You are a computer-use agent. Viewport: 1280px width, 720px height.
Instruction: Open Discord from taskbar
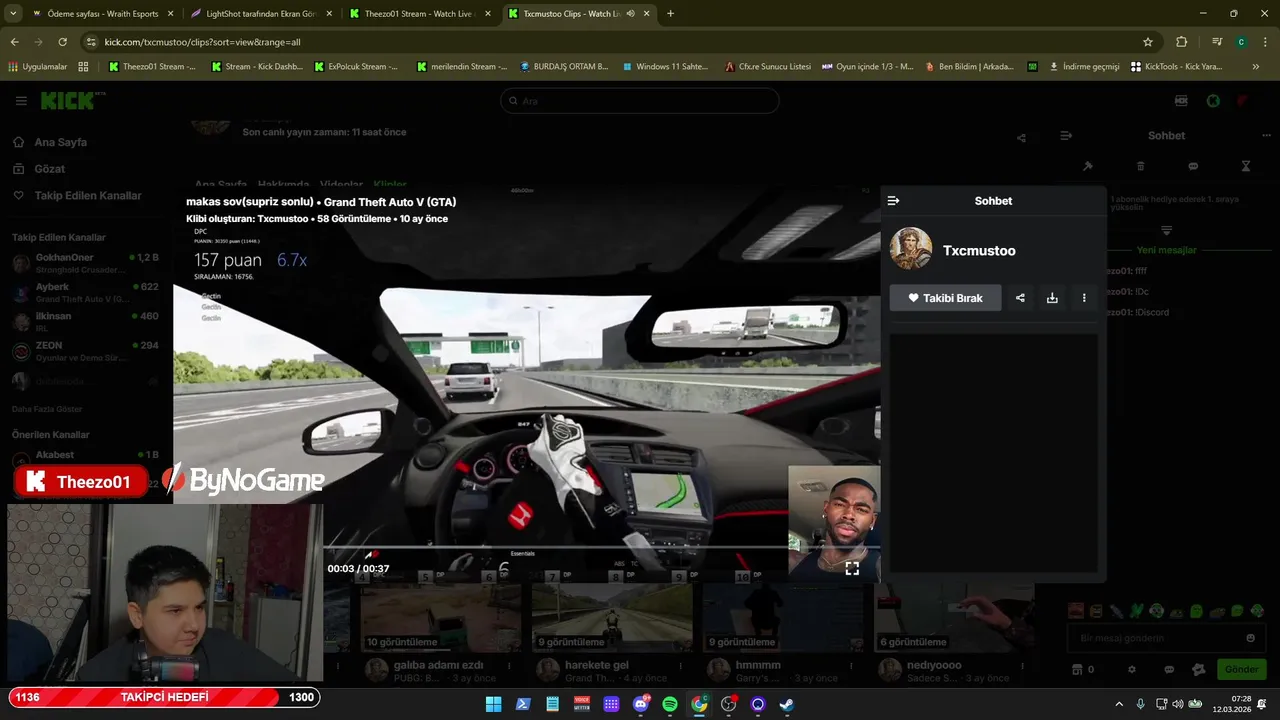(641, 704)
